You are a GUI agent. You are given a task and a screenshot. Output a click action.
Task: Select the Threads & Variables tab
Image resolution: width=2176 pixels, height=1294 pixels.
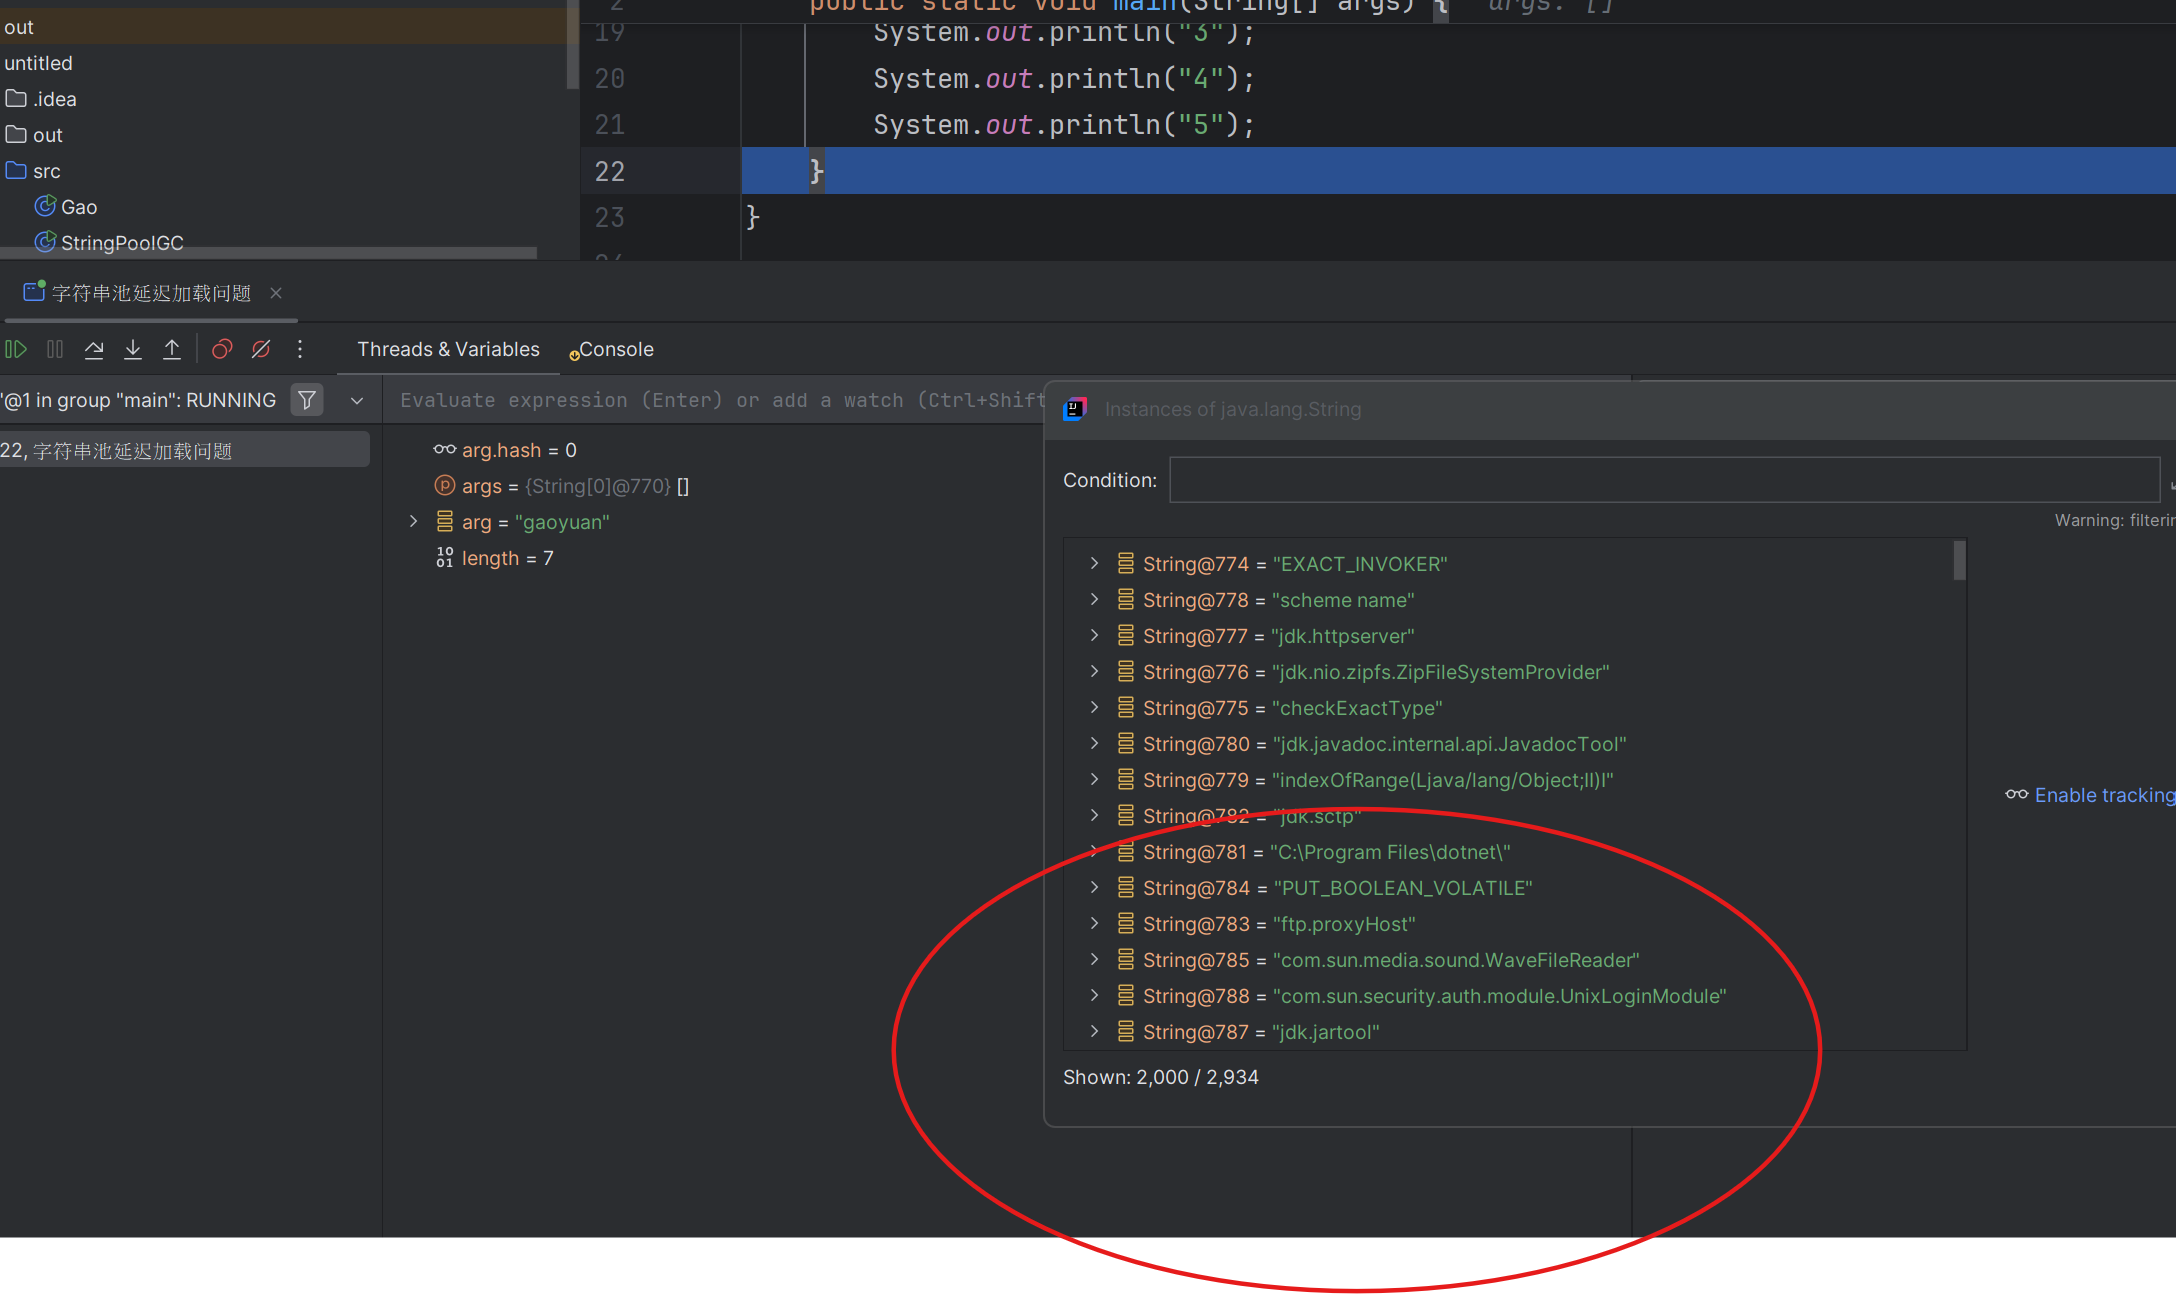(x=448, y=349)
